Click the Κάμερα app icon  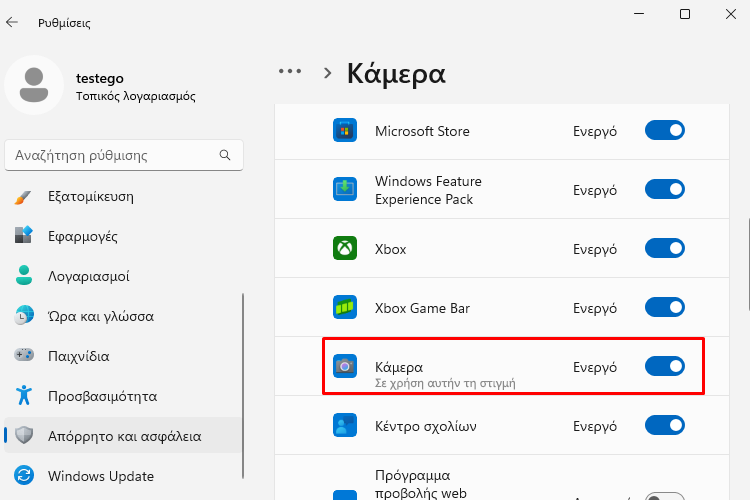point(345,367)
